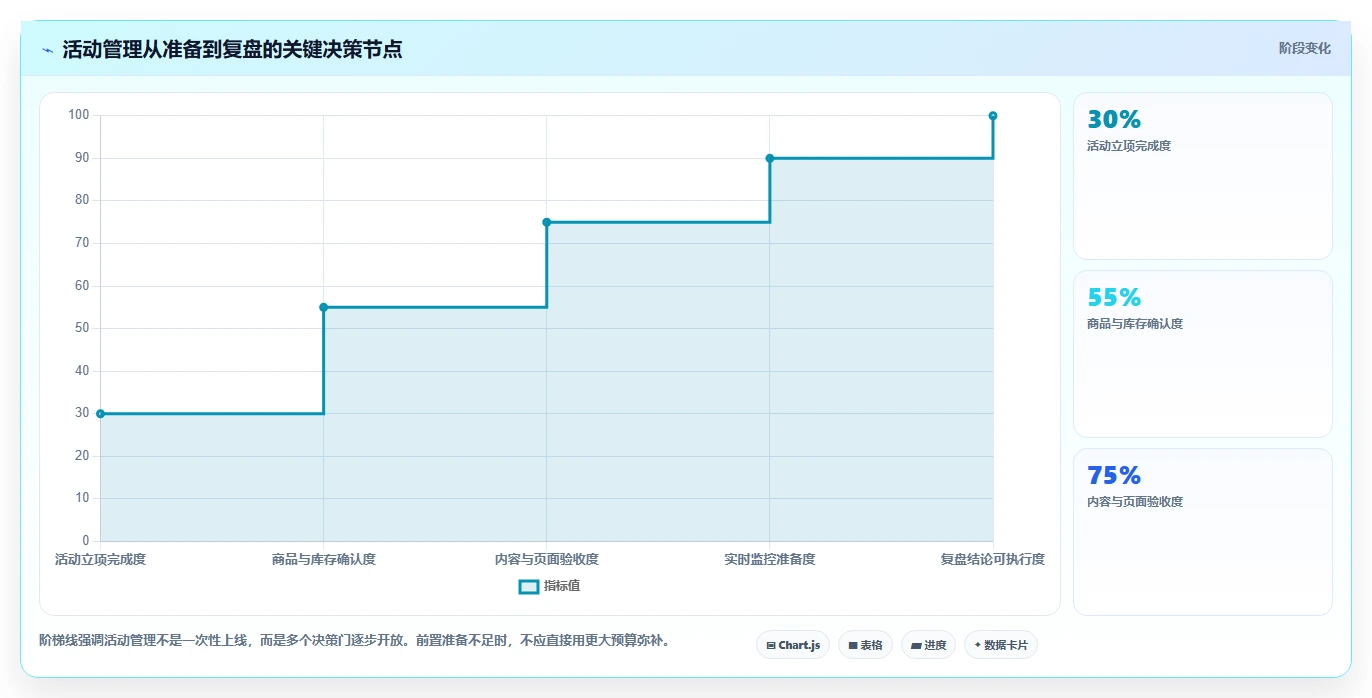Click the 数据卡片 sparkle icon

977,645
